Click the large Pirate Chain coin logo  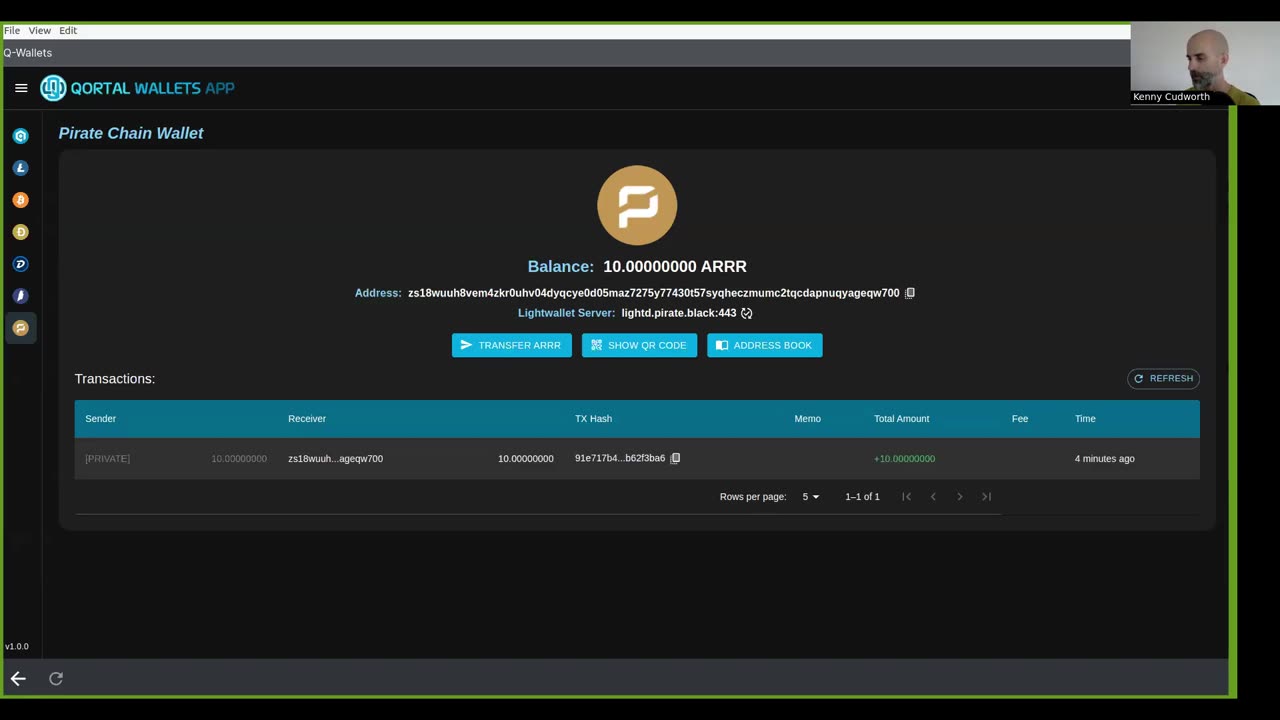[x=637, y=205]
